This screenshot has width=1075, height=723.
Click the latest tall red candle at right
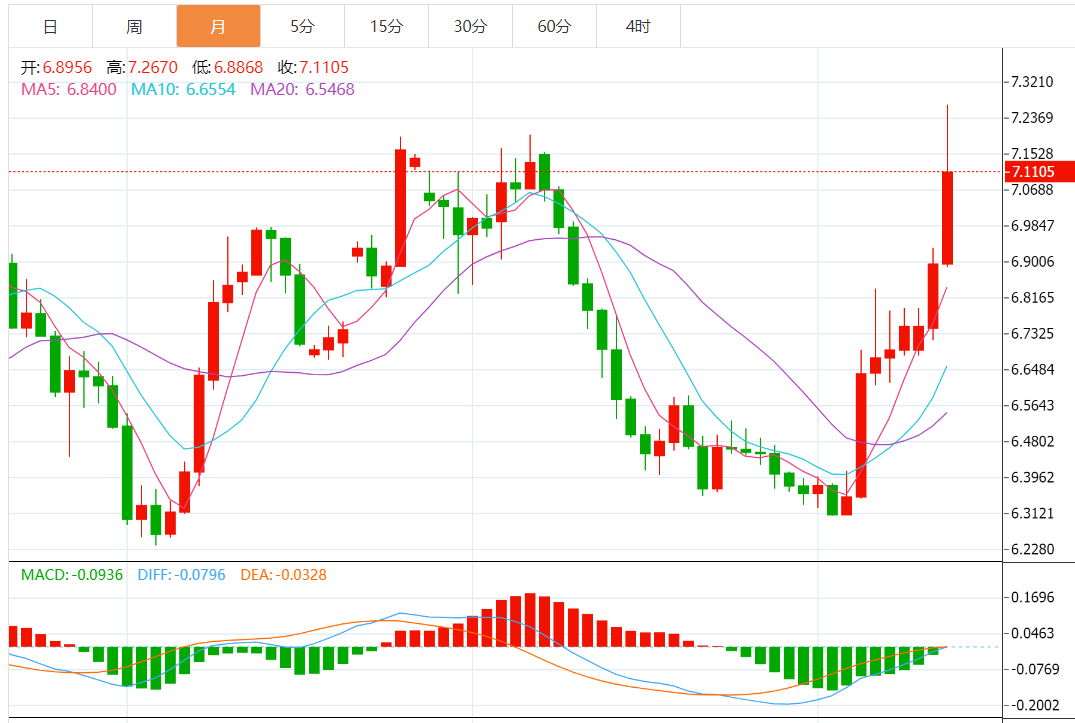(946, 218)
